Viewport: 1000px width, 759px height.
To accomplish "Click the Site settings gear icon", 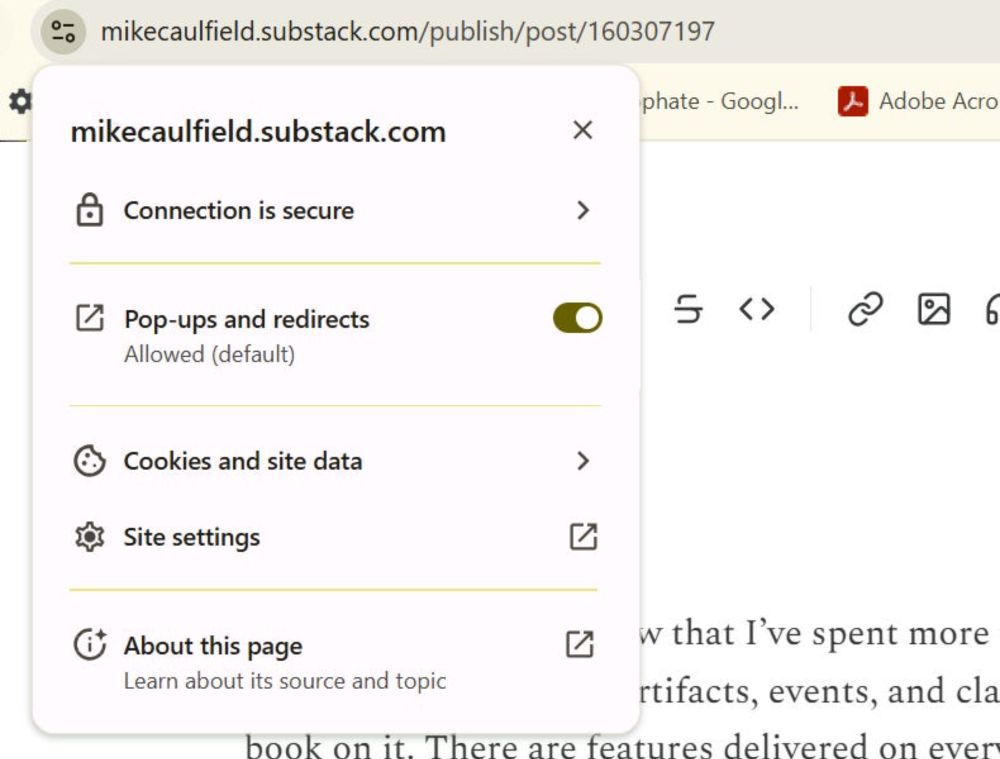I will click(x=90, y=537).
